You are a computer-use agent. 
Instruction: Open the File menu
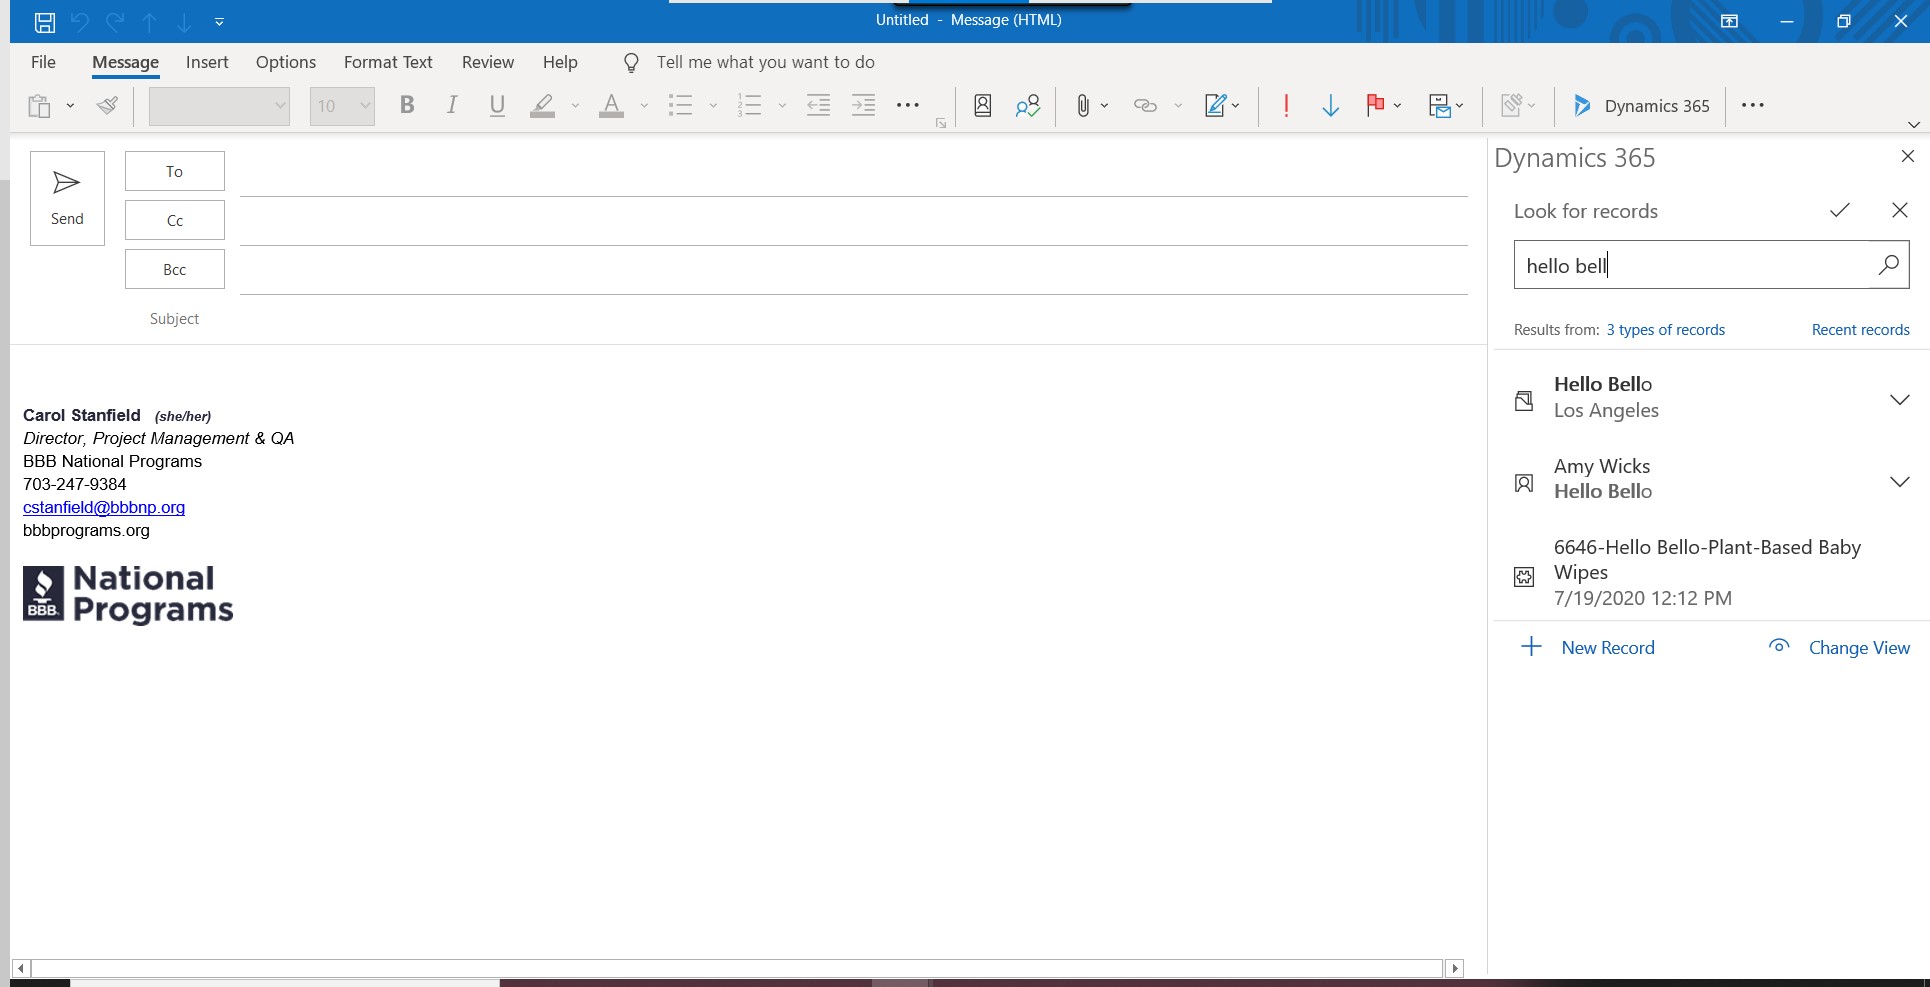tap(43, 62)
